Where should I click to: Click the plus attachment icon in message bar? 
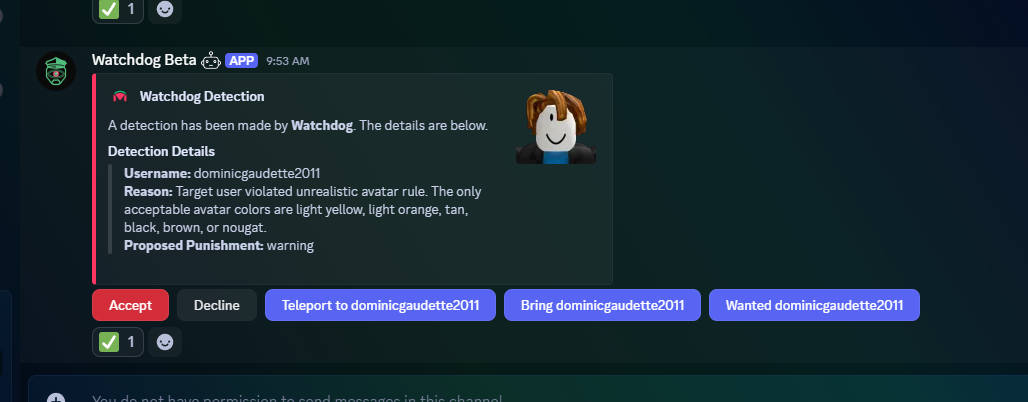[x=57, y=398]
